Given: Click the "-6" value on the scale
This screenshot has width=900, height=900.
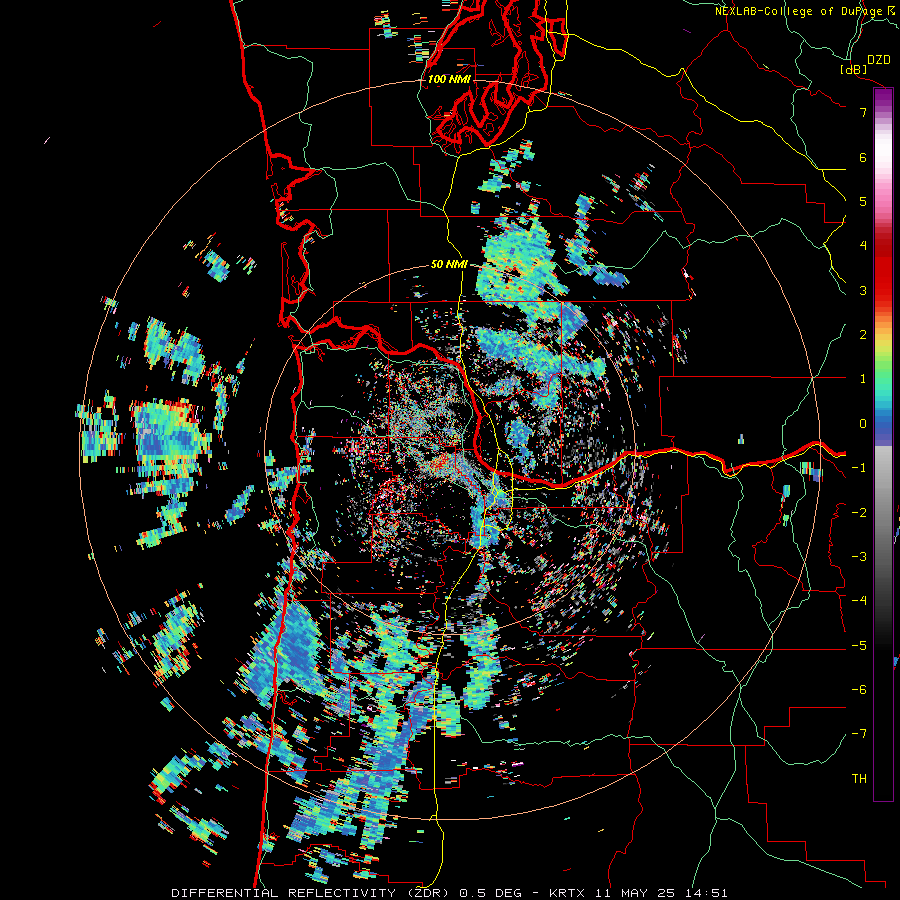Looking at the screenshot, I should click(x=859, y=690).
